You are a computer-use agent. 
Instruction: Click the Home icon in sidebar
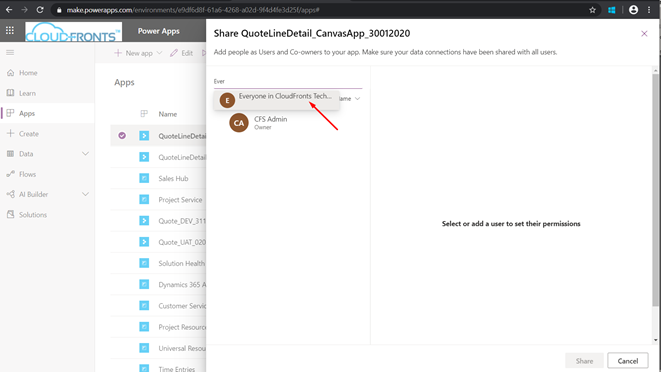pos(11,73)
